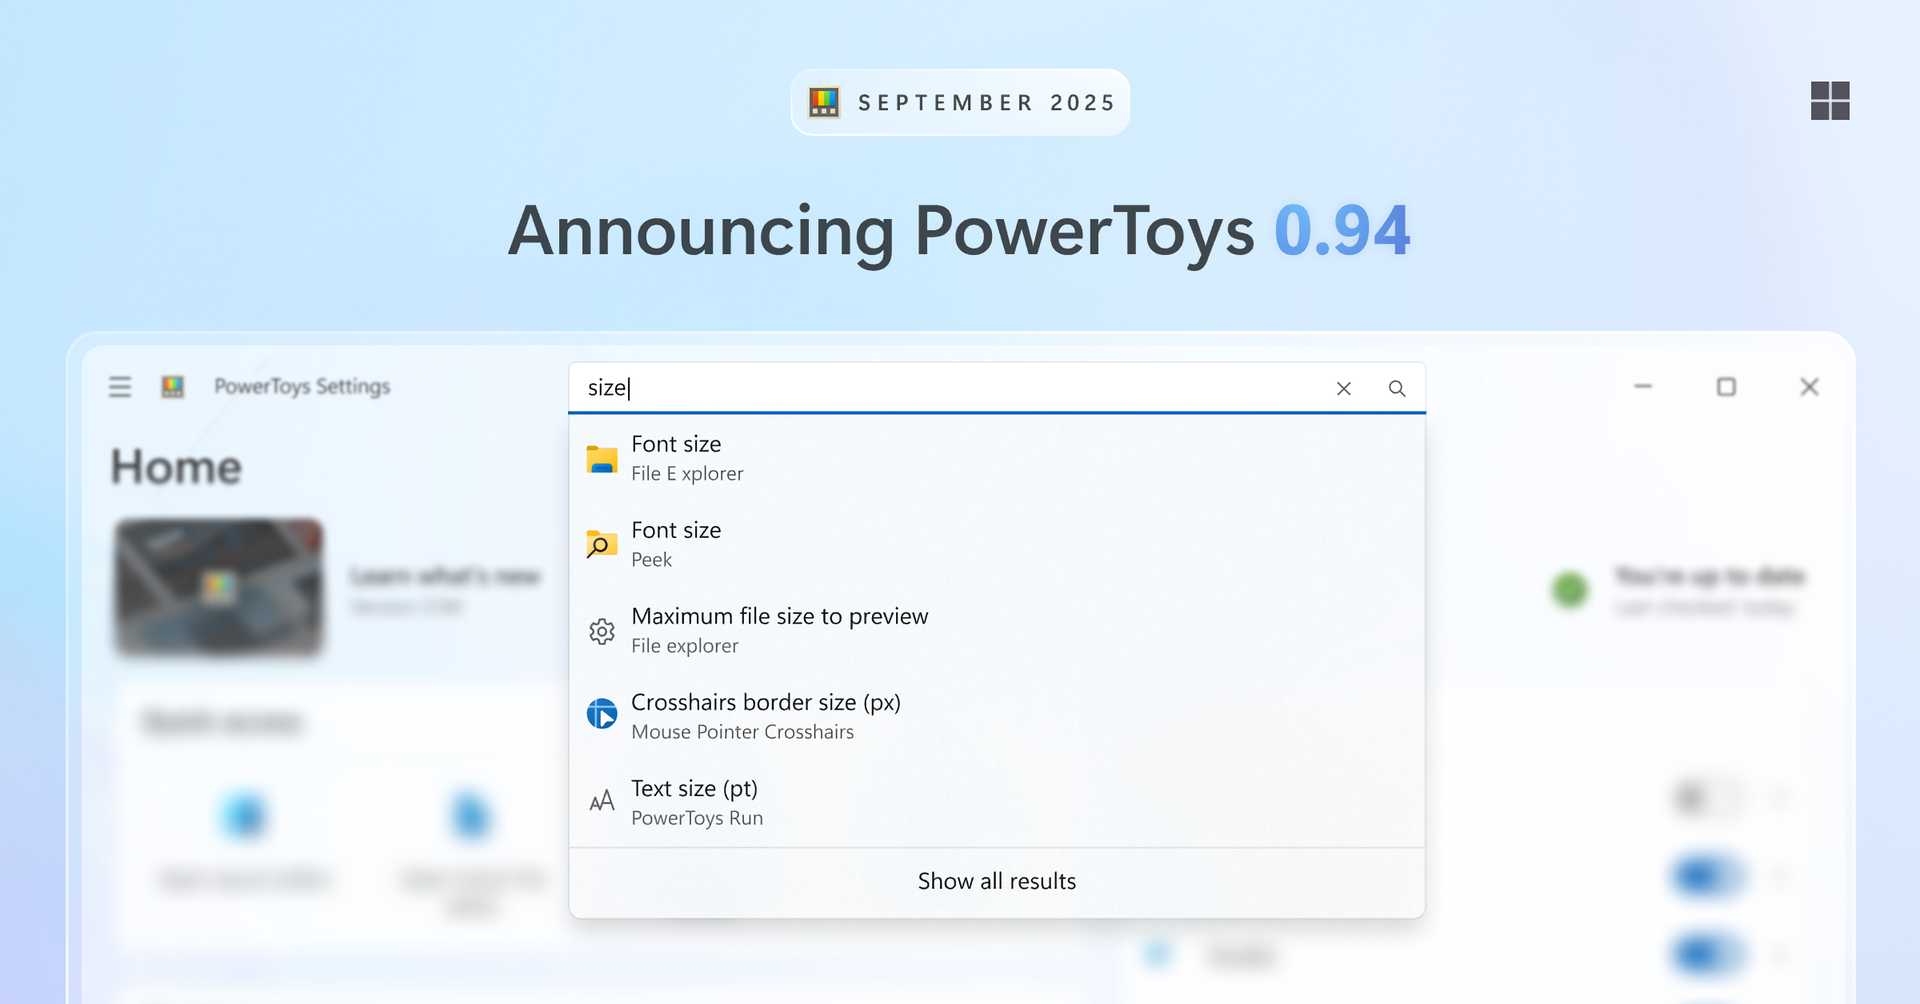Viewport: 1920px width, 1004px height.
Task: Click the PowerToys Run text size icon
Action: (601, 801)
